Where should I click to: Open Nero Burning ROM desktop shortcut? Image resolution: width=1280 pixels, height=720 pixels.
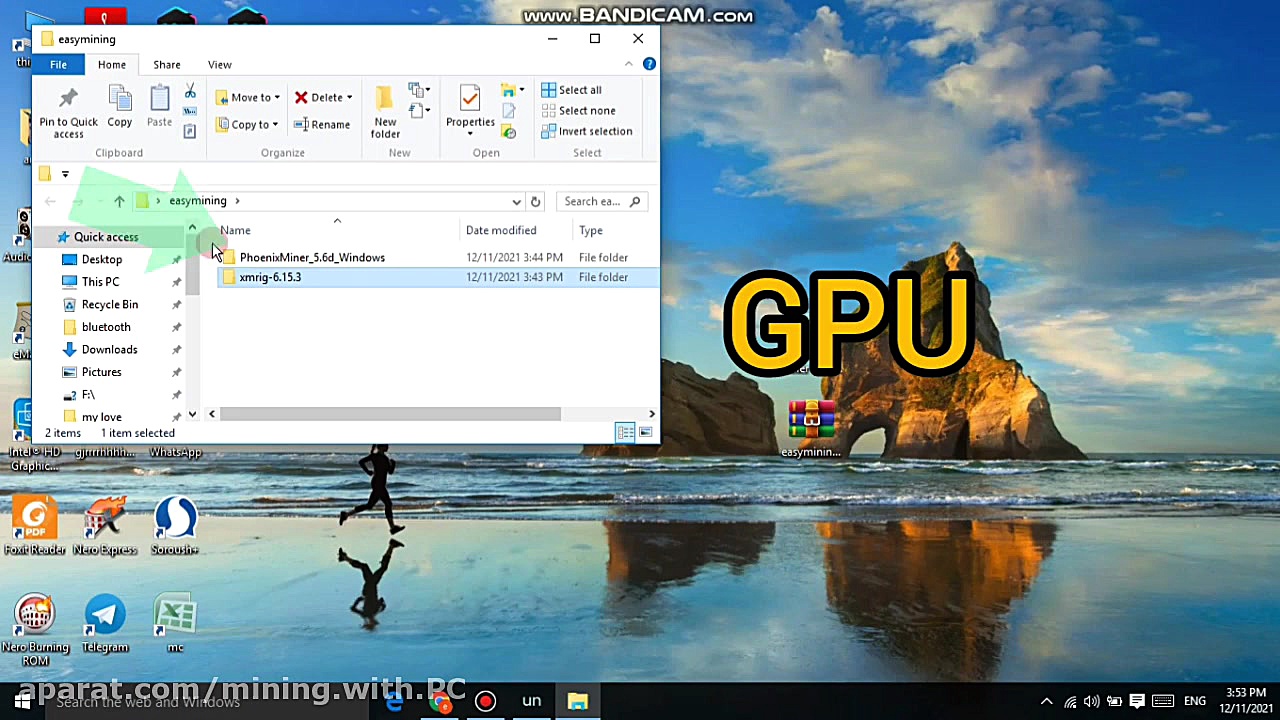(34, 631)
